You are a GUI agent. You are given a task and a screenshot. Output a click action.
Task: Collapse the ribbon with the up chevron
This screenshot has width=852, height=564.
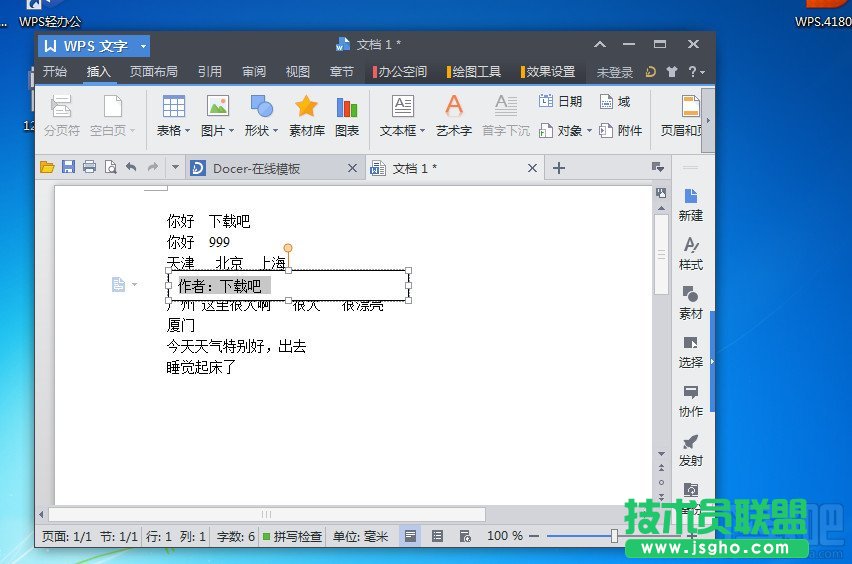click(600, 44)
